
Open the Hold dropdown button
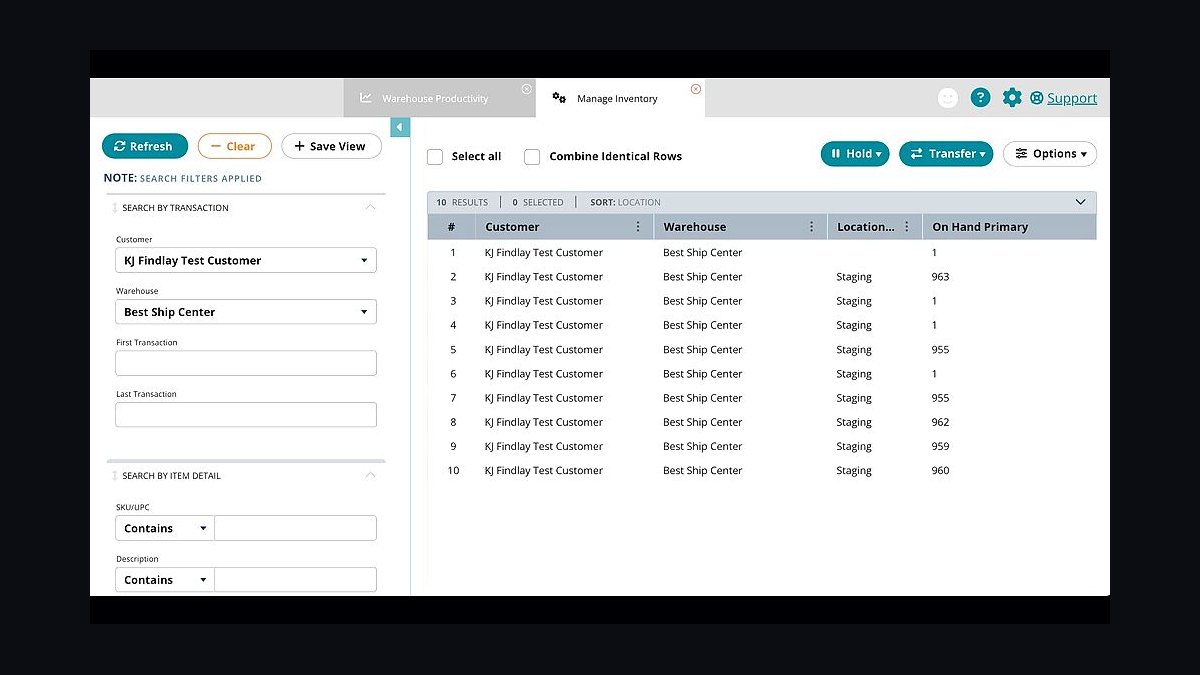[x=855, y=154]
